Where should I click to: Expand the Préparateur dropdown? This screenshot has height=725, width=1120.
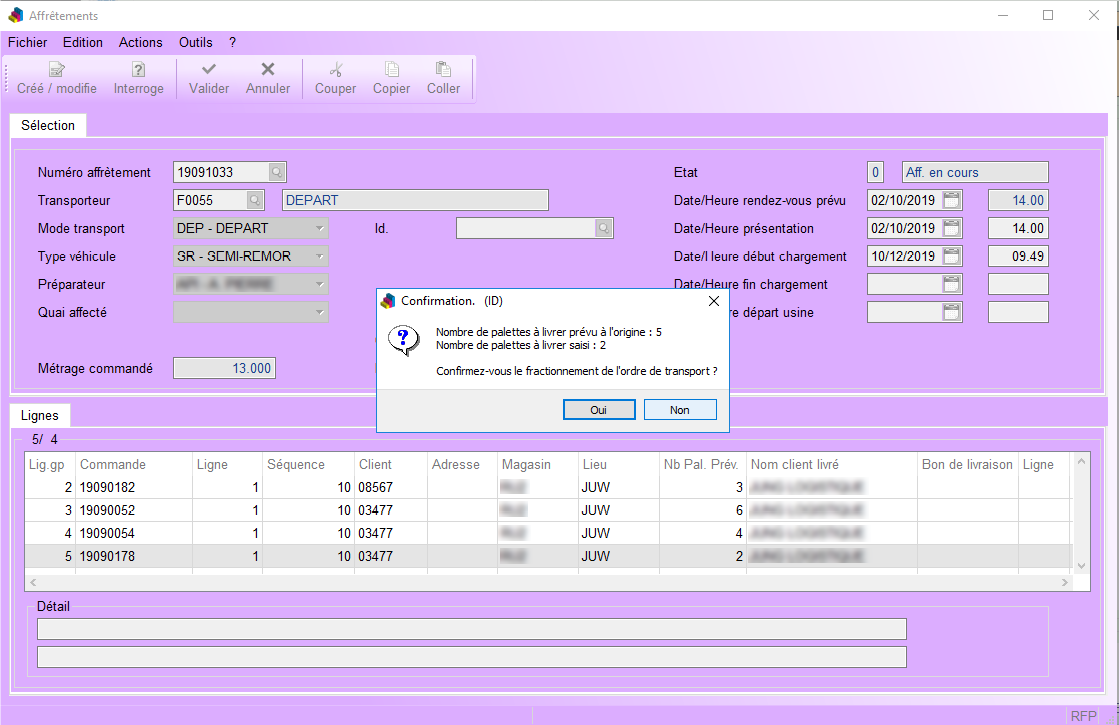[x=319, y=284]
